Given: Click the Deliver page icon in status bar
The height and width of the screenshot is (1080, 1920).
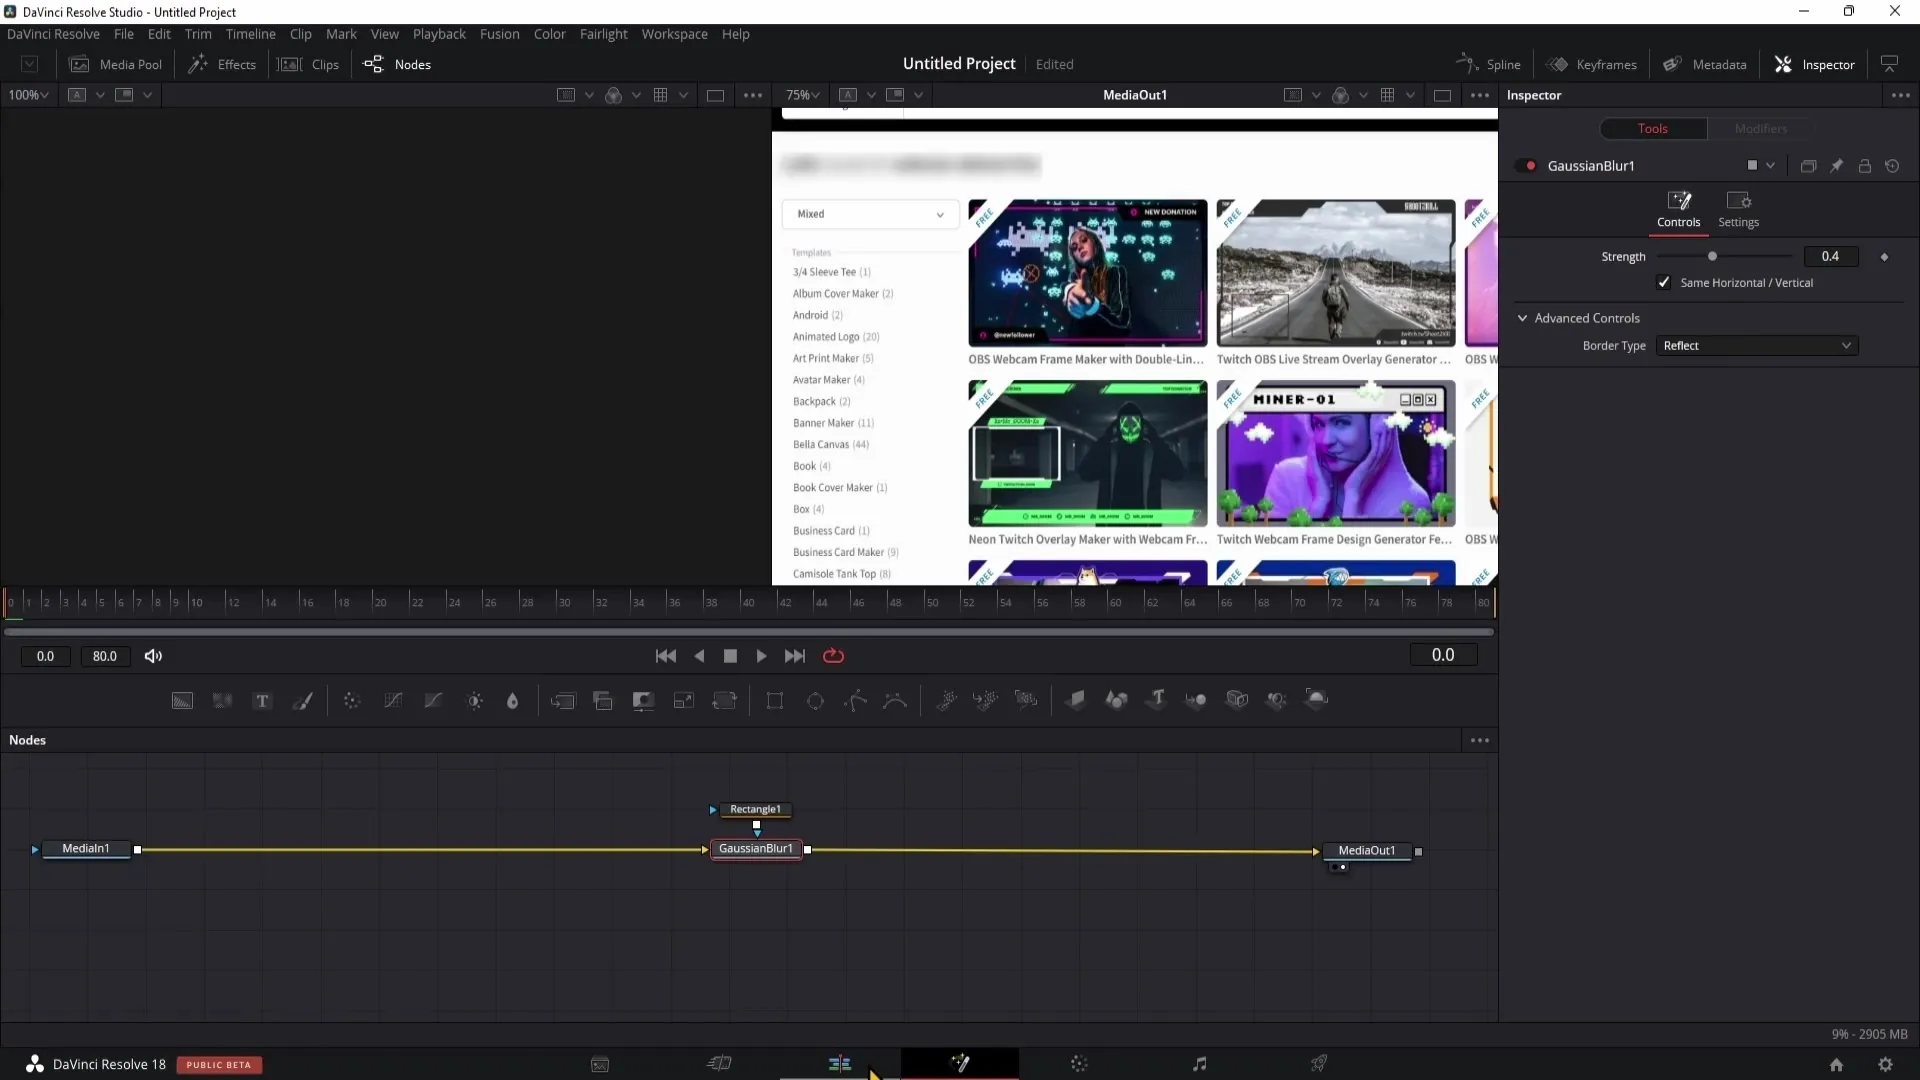Looking at the screenshot, I should pos(1320,1064).
